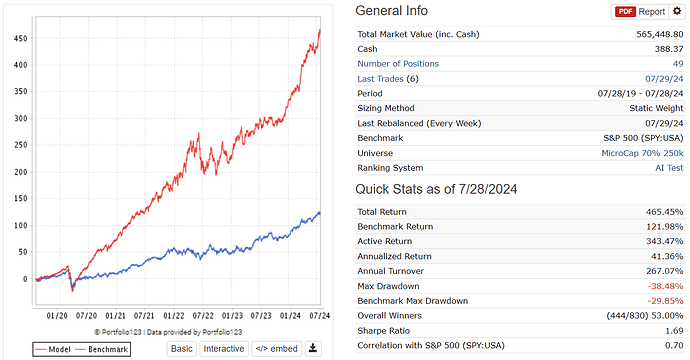
Task: Select the Correlation with S&P 500 0.70 value
Action: click(674, 345)
